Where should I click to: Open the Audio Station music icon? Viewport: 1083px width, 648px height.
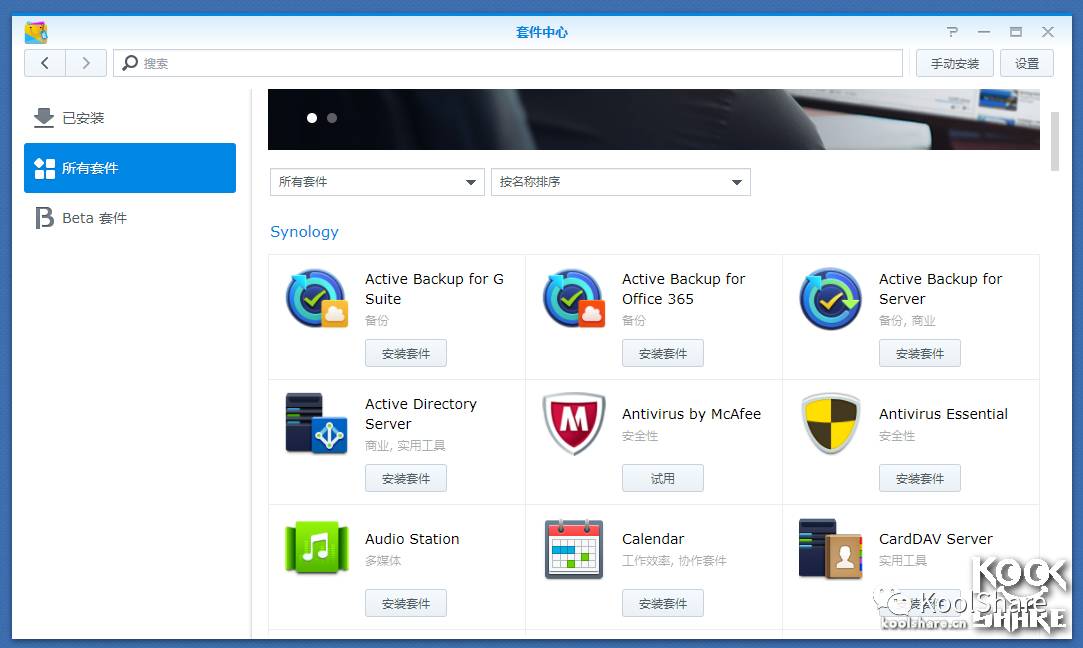pos(316,547)
